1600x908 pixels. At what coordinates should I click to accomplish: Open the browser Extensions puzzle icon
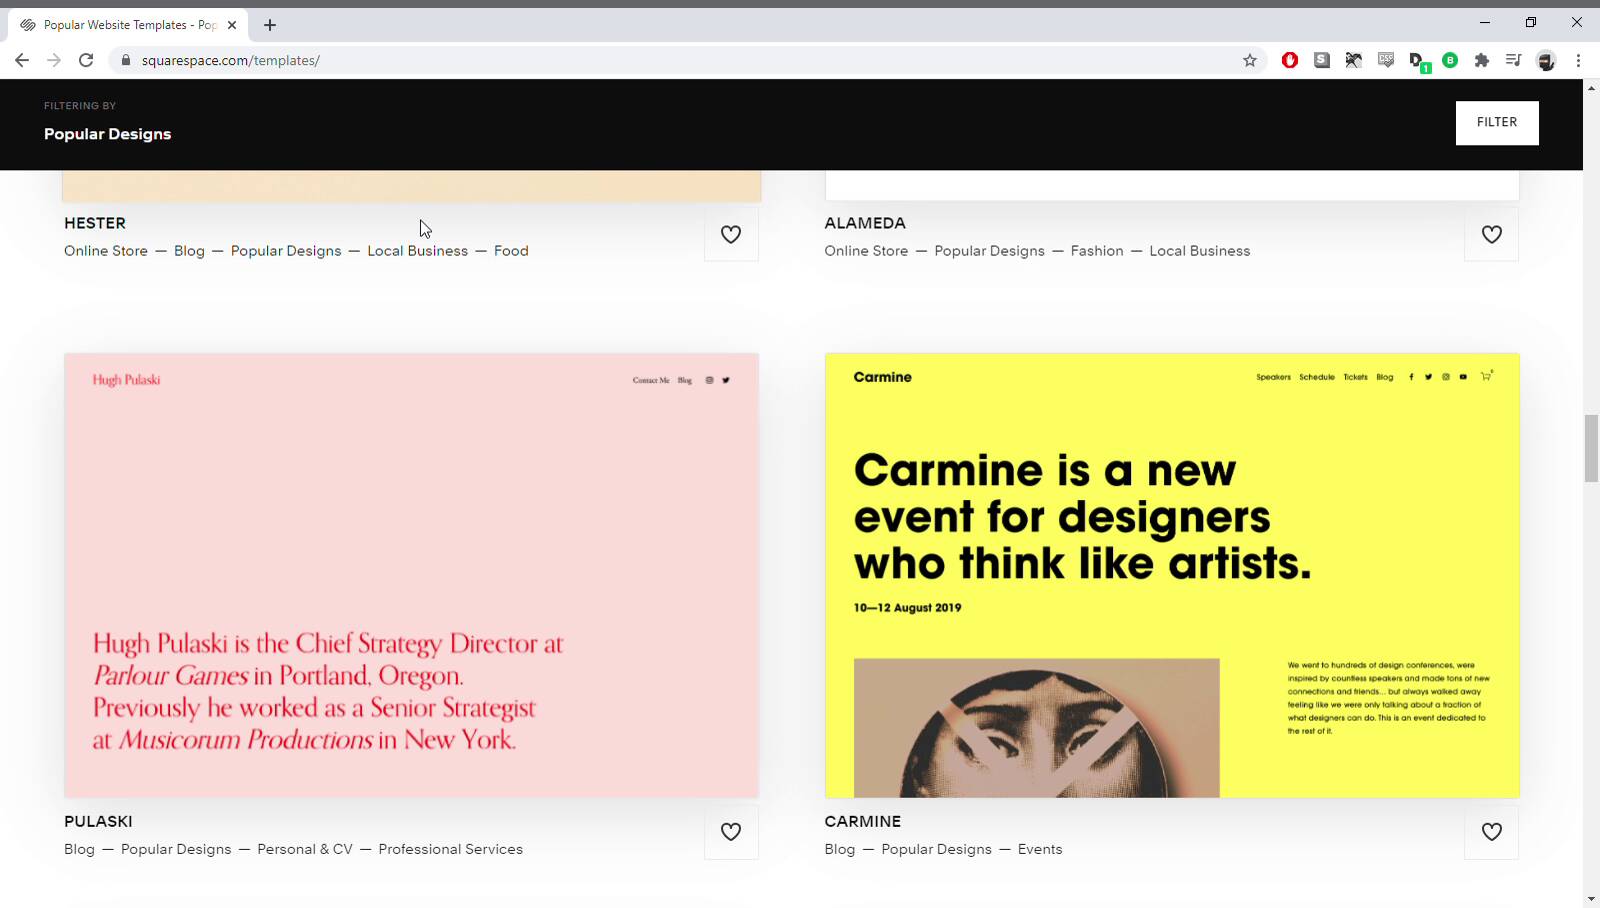tap(1482, 60)
